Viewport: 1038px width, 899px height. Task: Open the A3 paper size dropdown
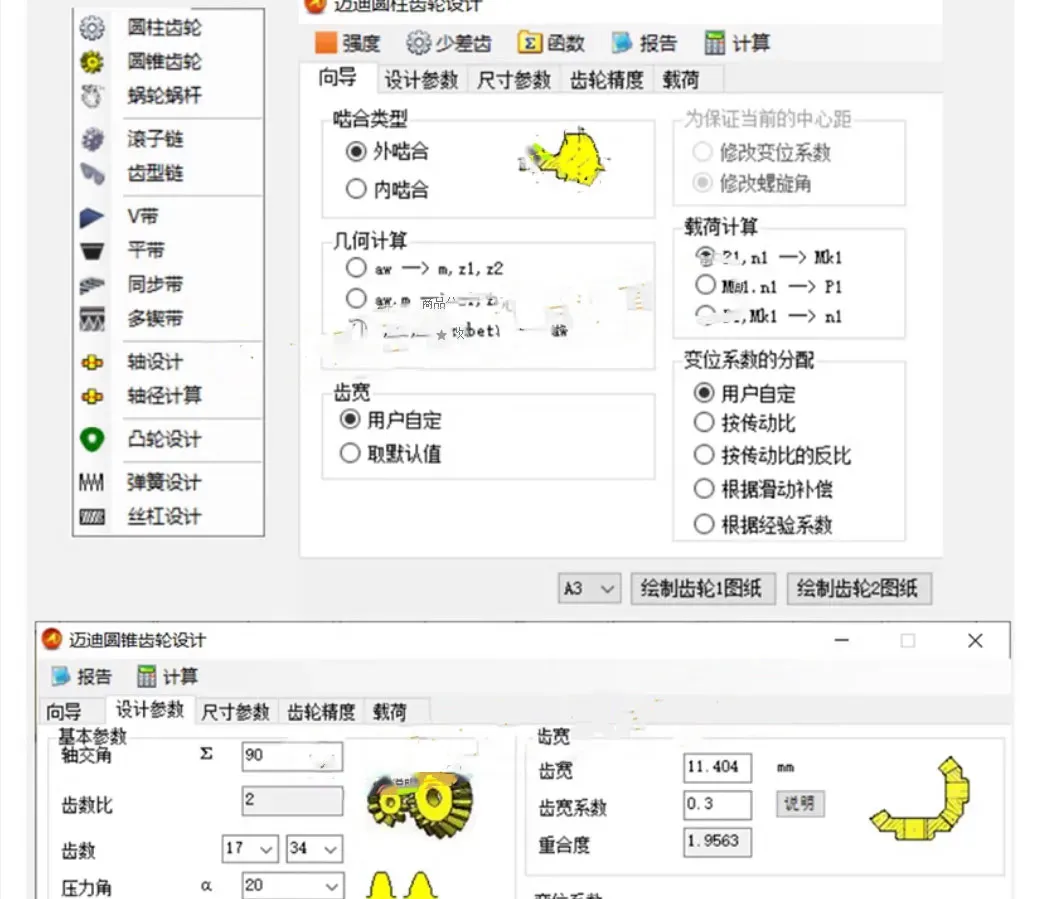(589, 589)
